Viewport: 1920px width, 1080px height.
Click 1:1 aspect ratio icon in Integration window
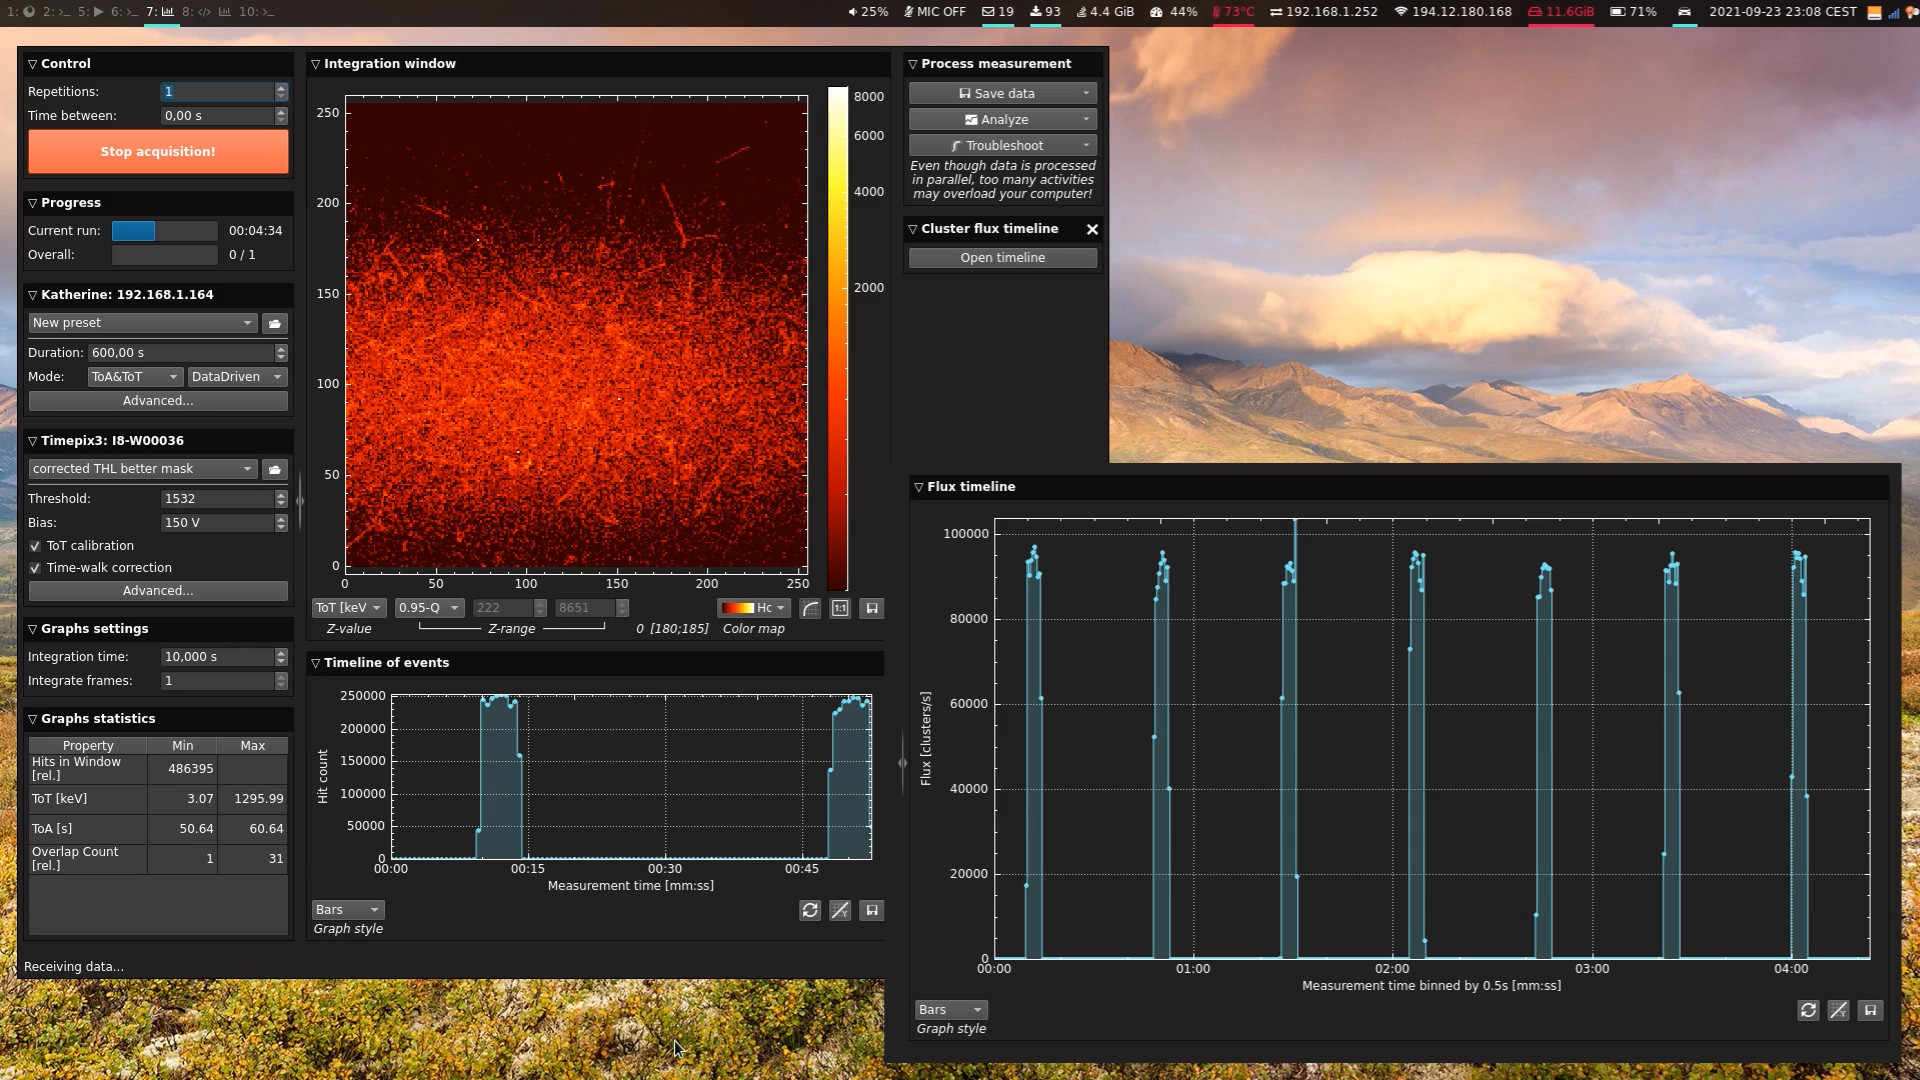(x=840, y=608)
